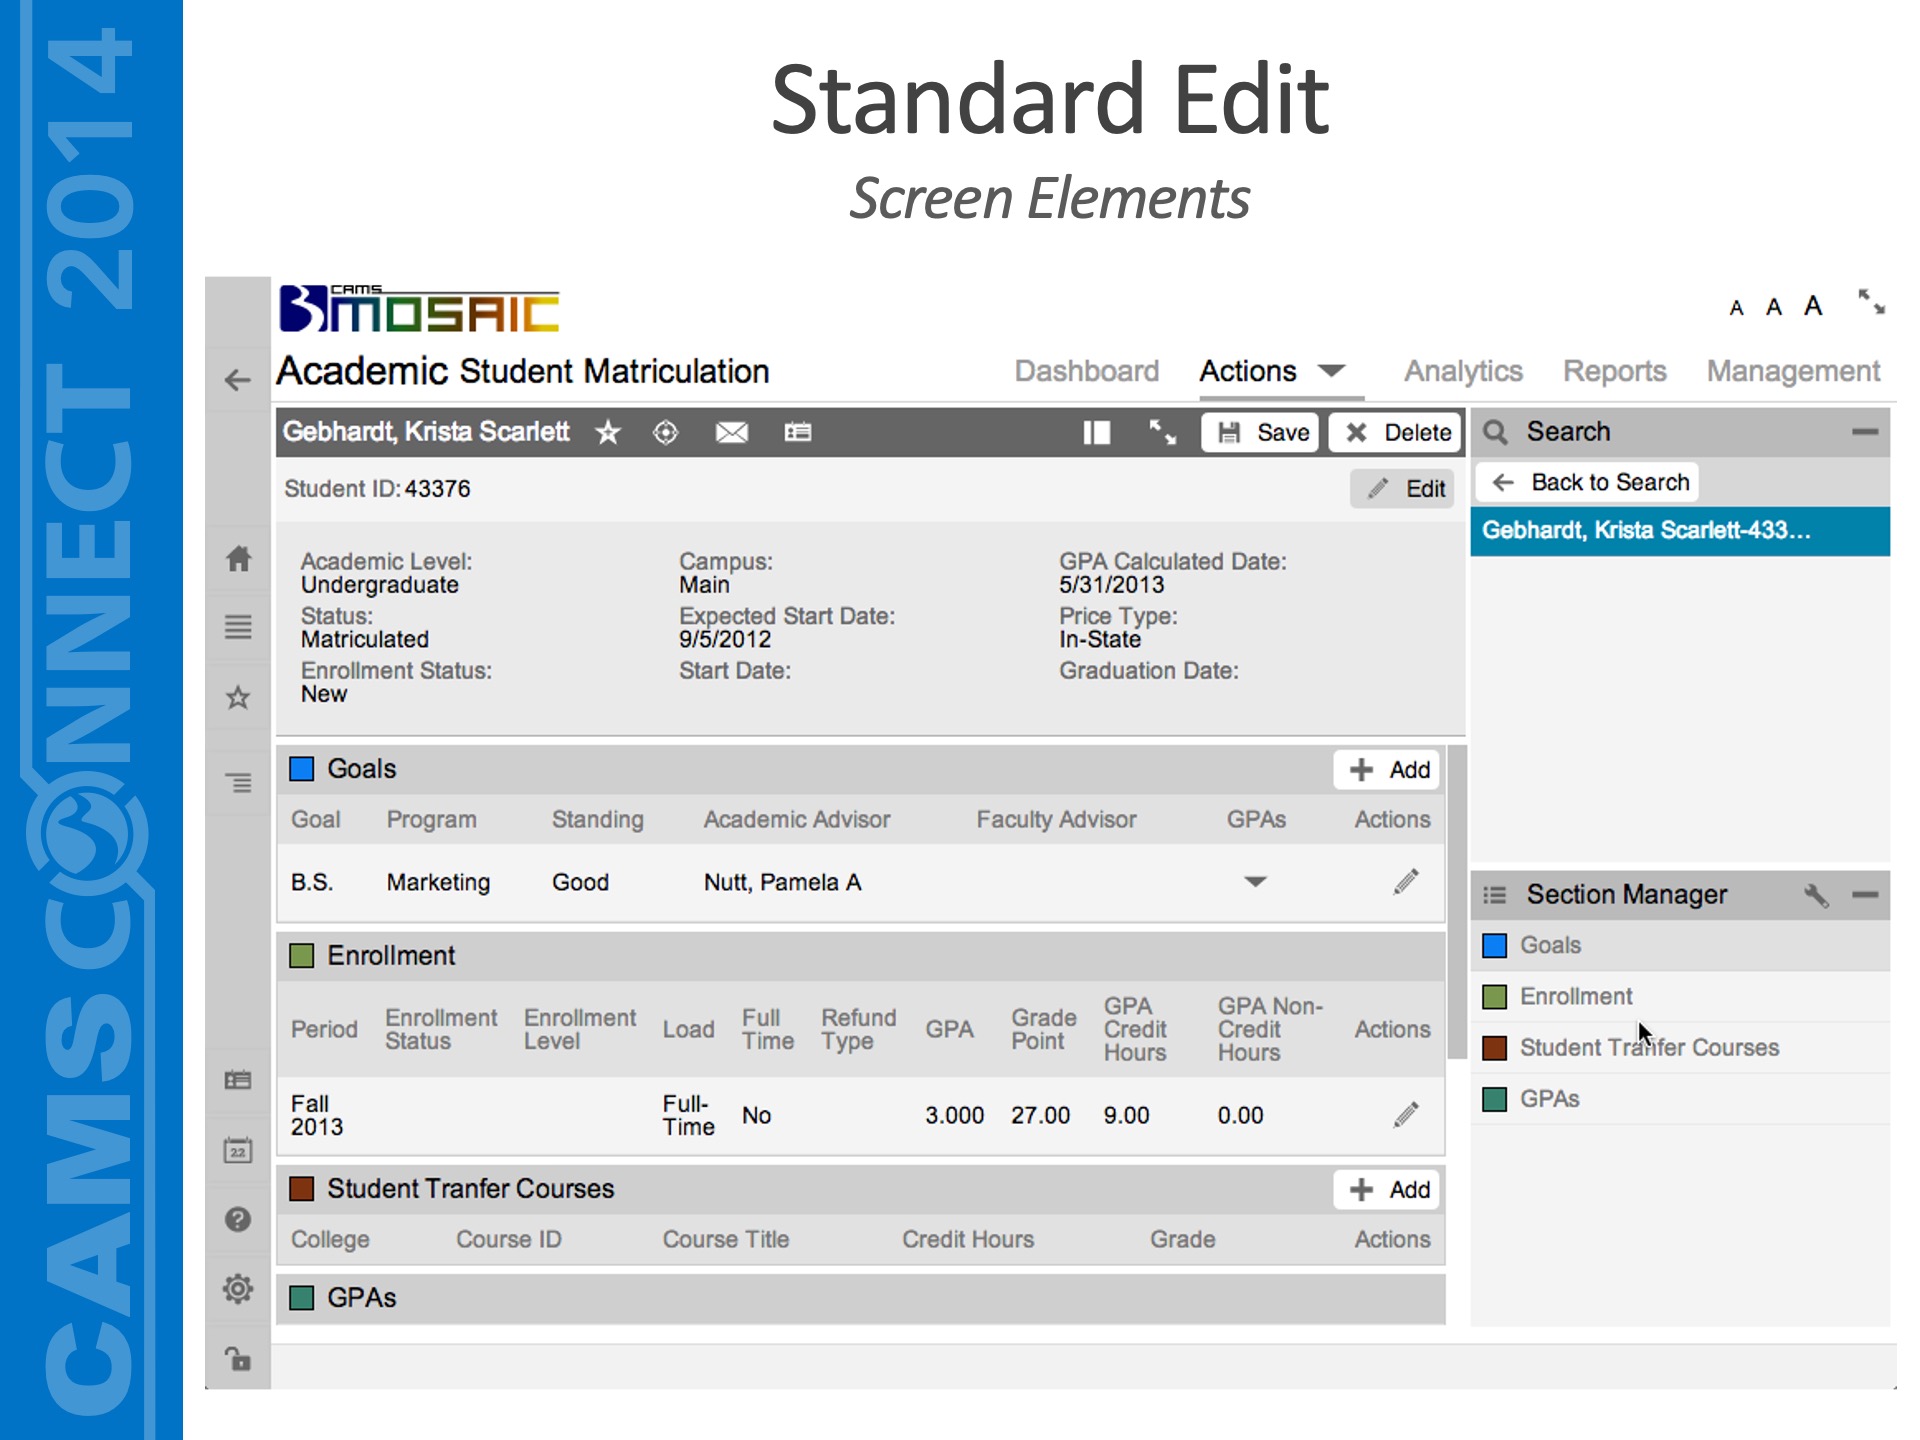Image resolution: width=1920 pixels, height=1440 pixels.
Task: Collapse the Search panel with minus icon
Action: [x=1864, y=432]
